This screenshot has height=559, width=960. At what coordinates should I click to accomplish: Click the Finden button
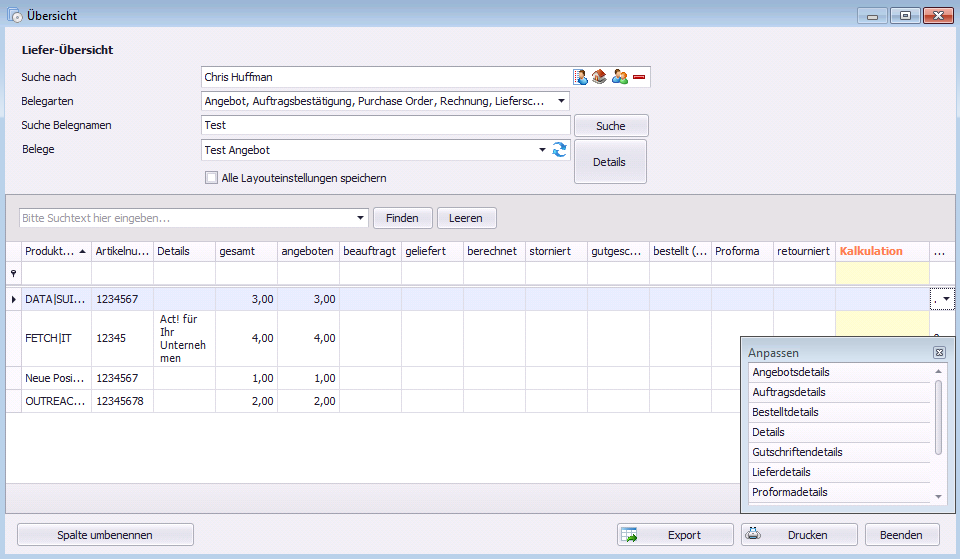click(402, 218)
